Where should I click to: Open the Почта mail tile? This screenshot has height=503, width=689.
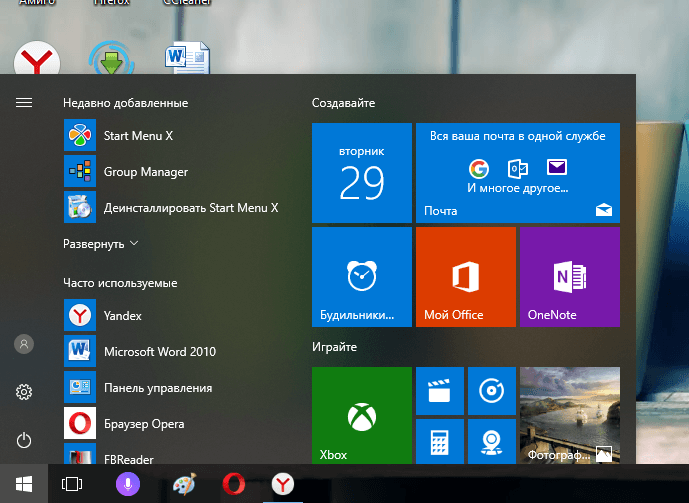[517, 173]
